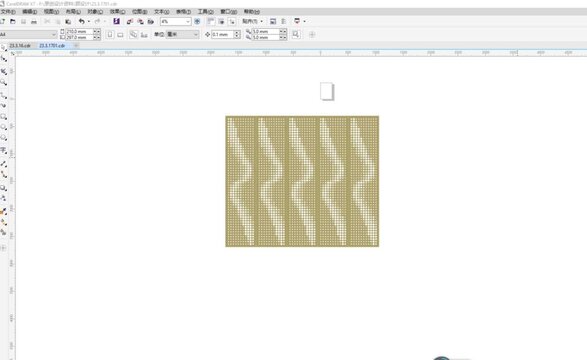Click the tan patterned artwork on canvas
The height and width of the screenshot is (360, 587).
tap(302, 181)
